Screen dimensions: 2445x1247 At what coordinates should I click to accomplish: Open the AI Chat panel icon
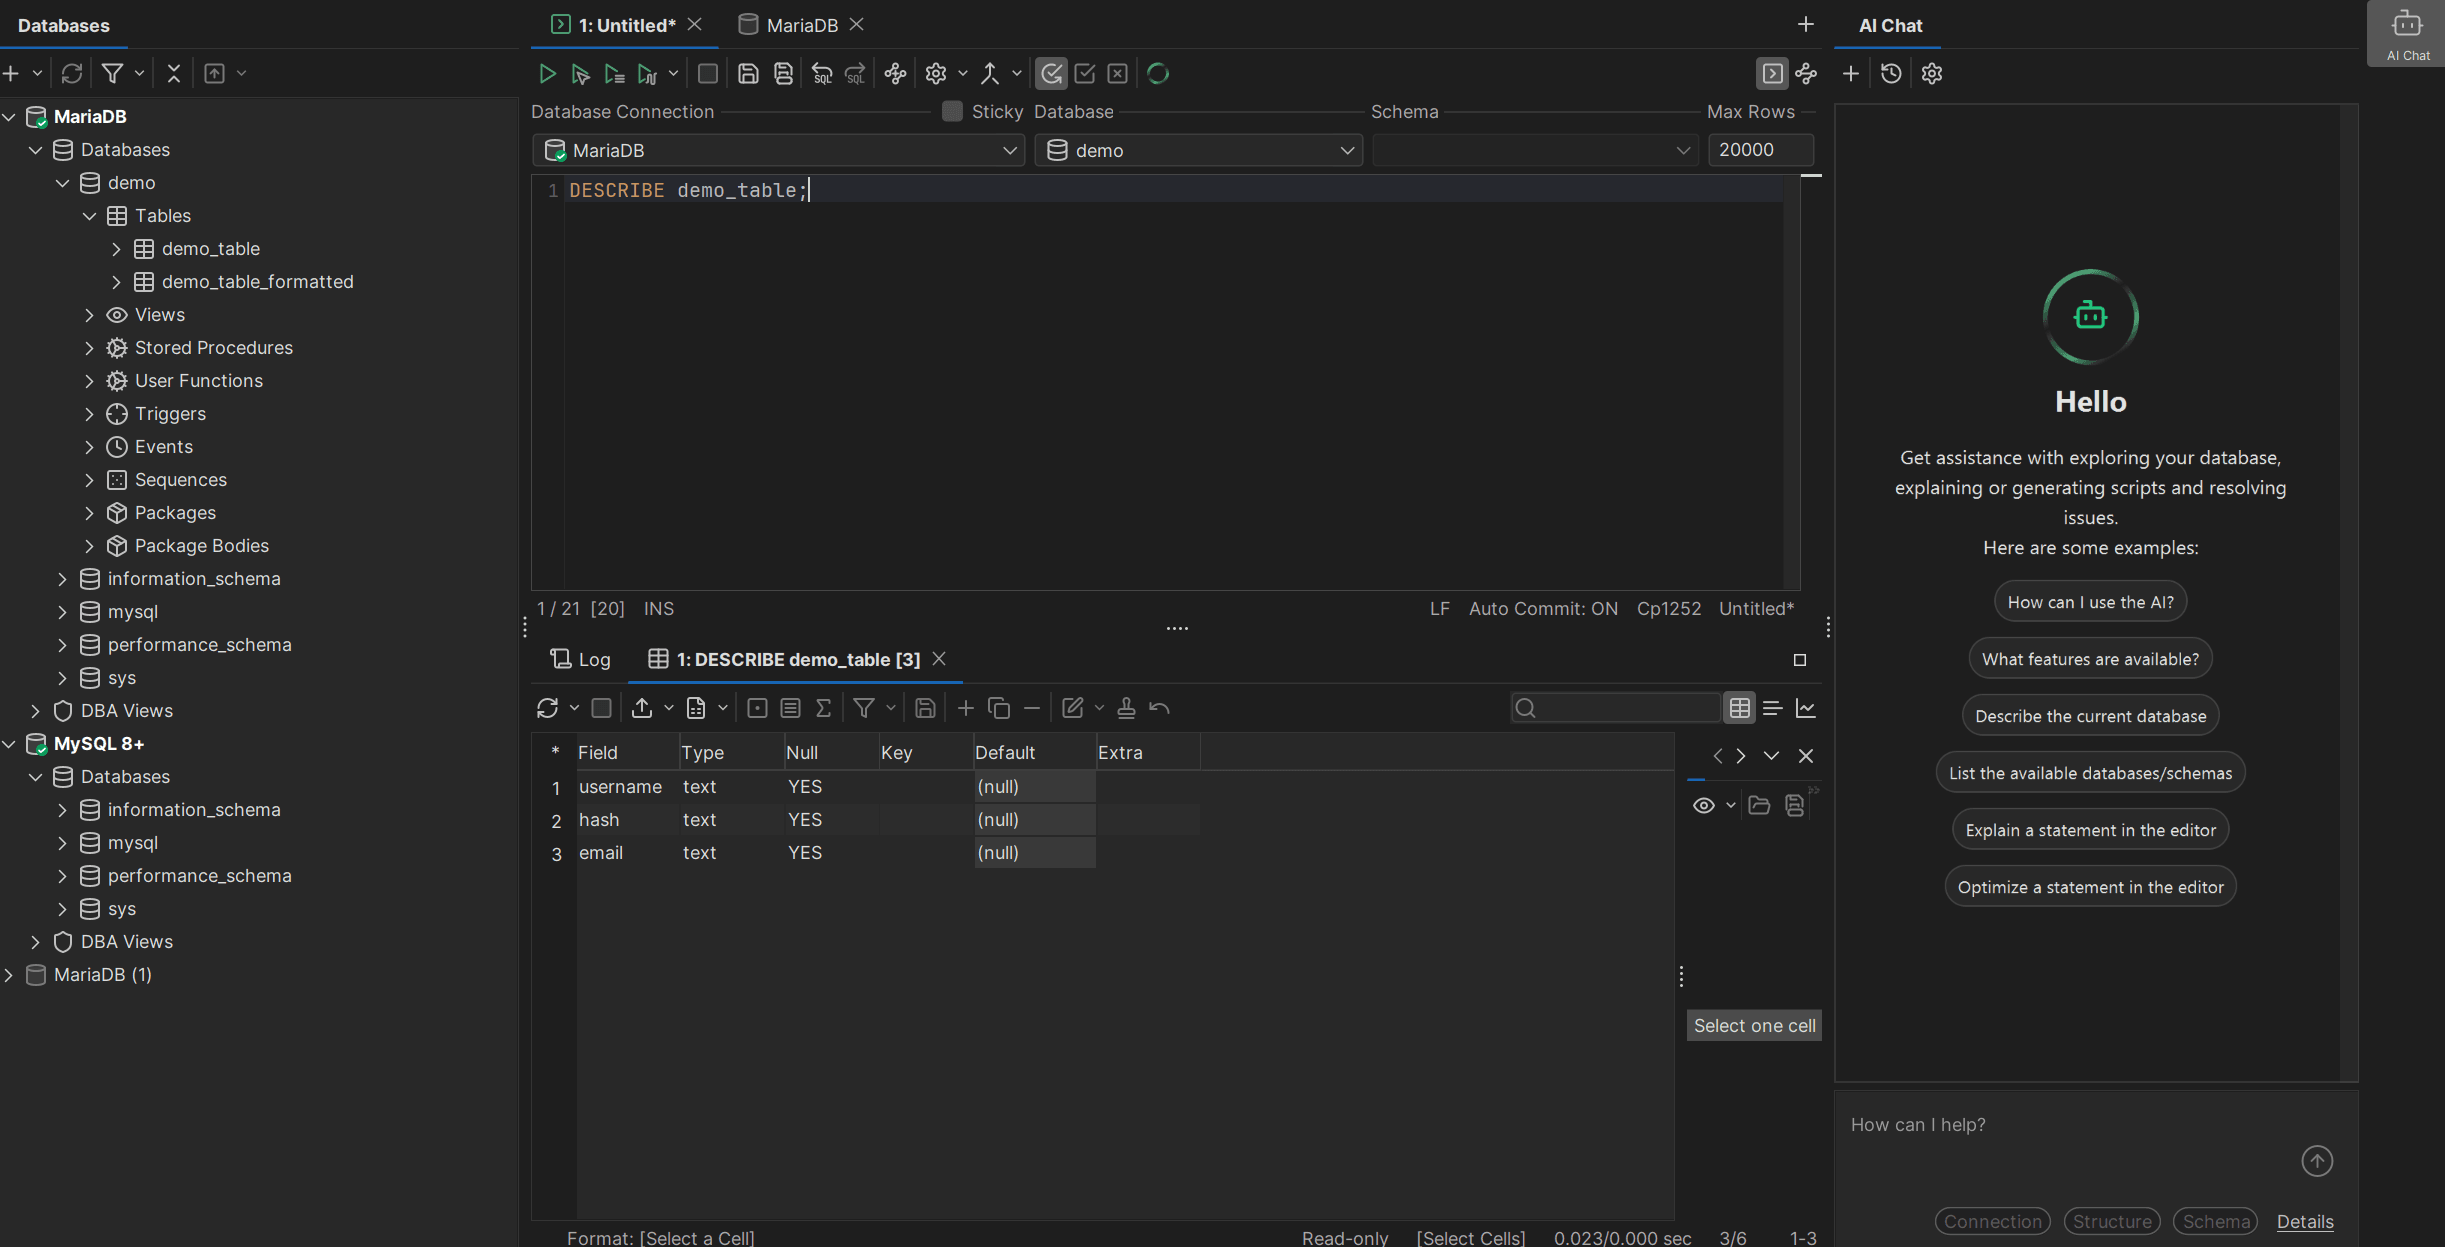tap(2406, 26)
